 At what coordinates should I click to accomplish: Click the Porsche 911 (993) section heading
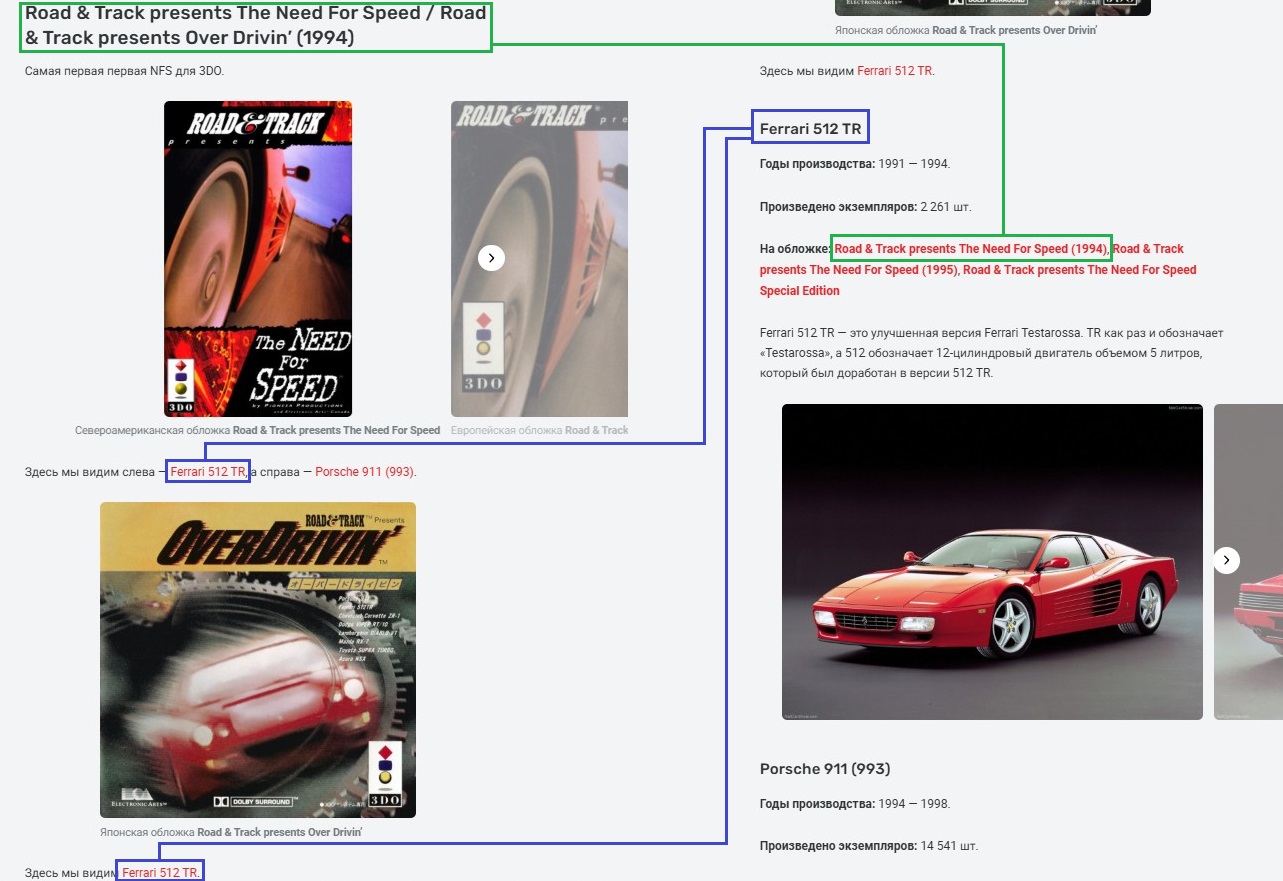(x=824, y=769)
